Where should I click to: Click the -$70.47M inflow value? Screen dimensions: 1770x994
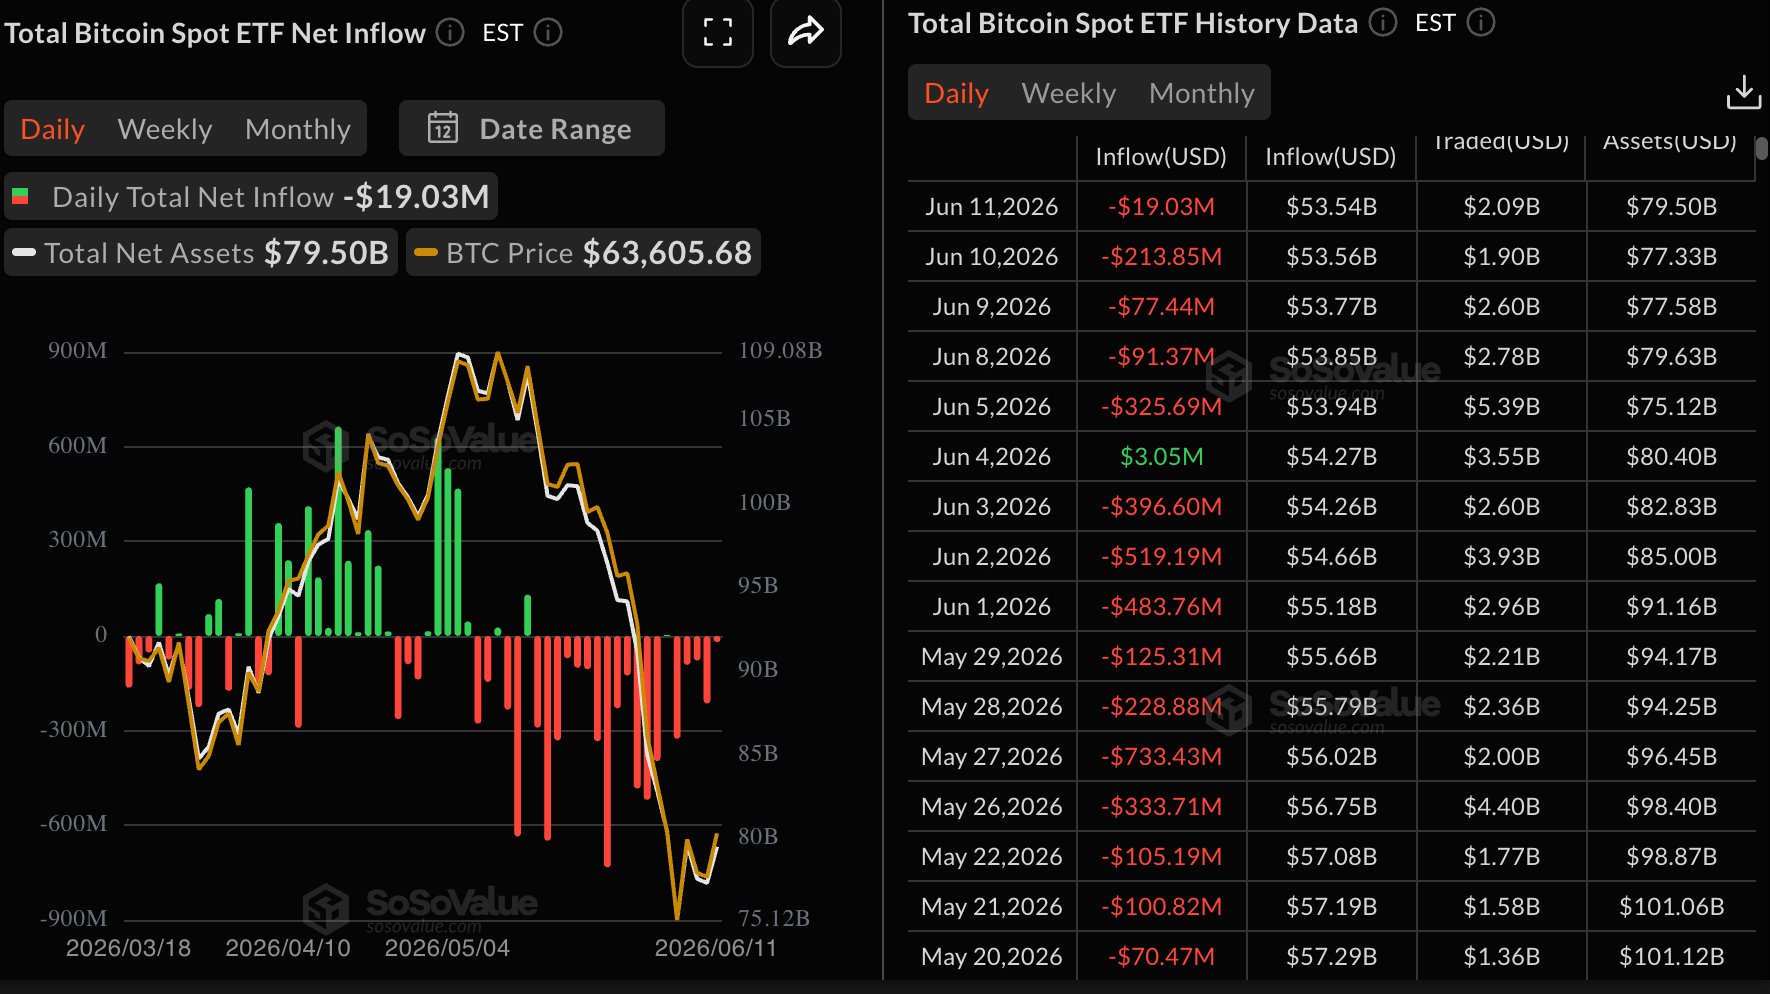pyautogui.click(x=1162, y=957)
